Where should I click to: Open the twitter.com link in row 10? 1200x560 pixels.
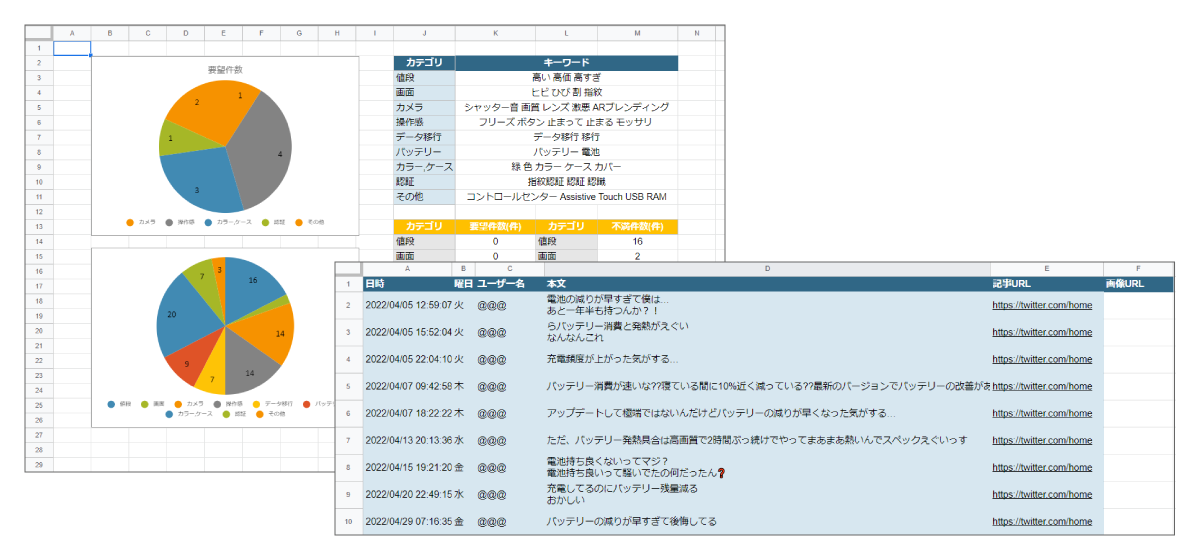pos(1042,521)
